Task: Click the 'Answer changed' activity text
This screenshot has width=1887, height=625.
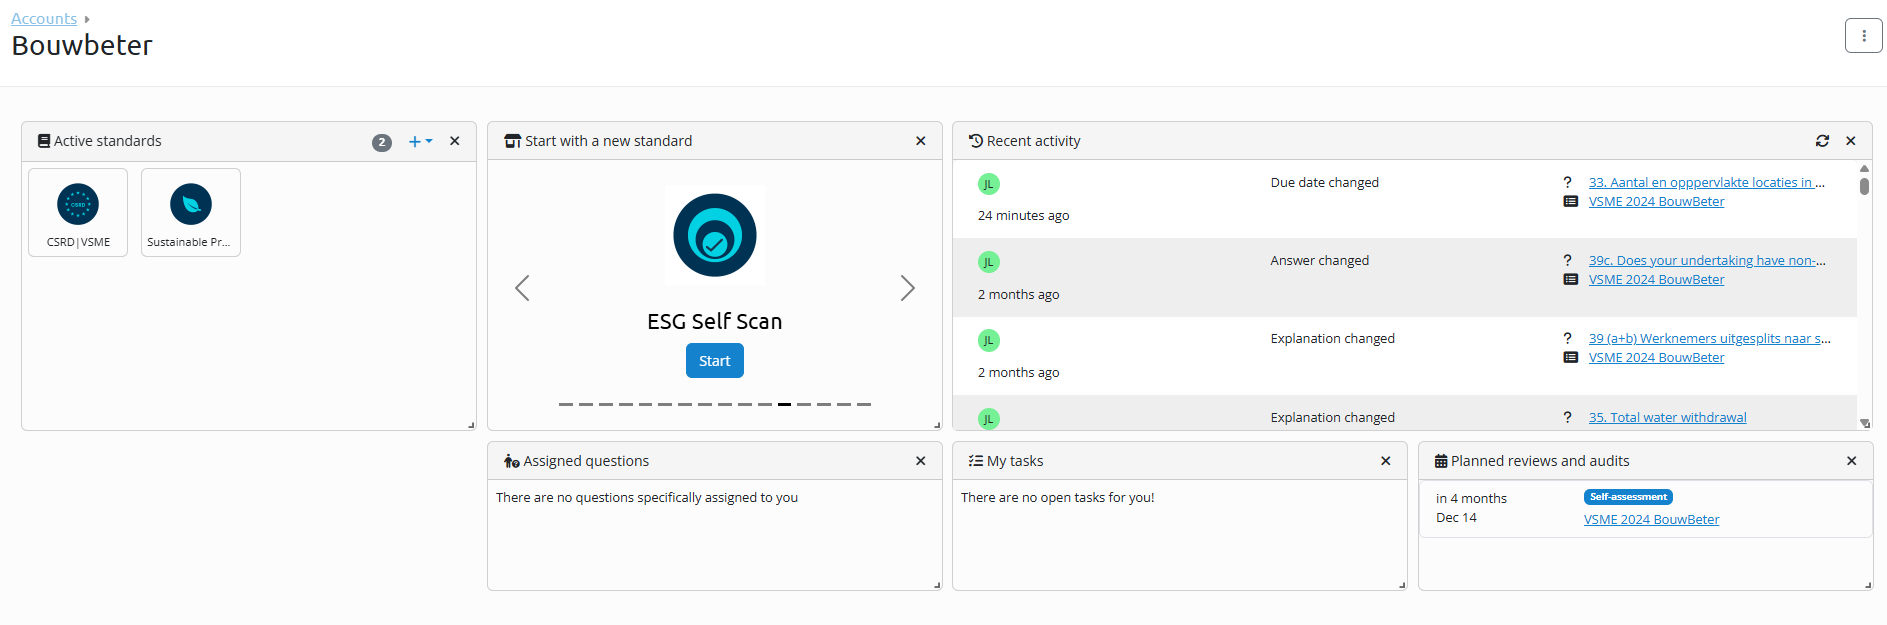Action: [1320, 260]
